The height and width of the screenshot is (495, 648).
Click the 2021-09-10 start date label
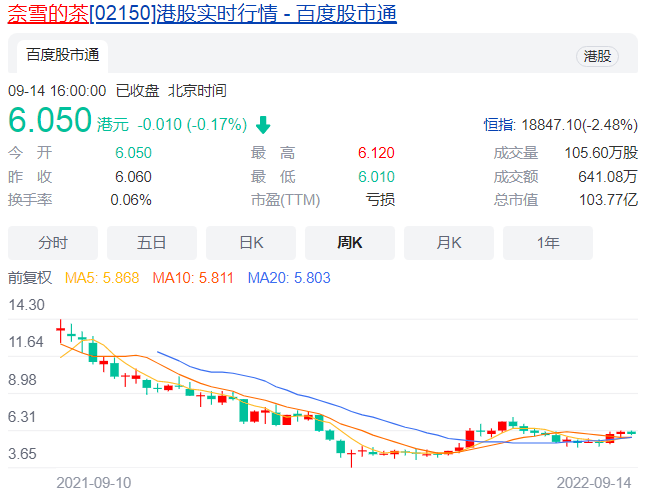(x=94, y=483)
